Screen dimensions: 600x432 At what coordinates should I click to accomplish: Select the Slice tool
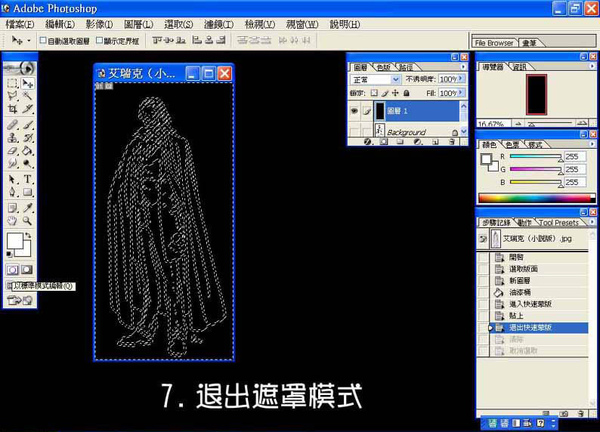[27, 109]
